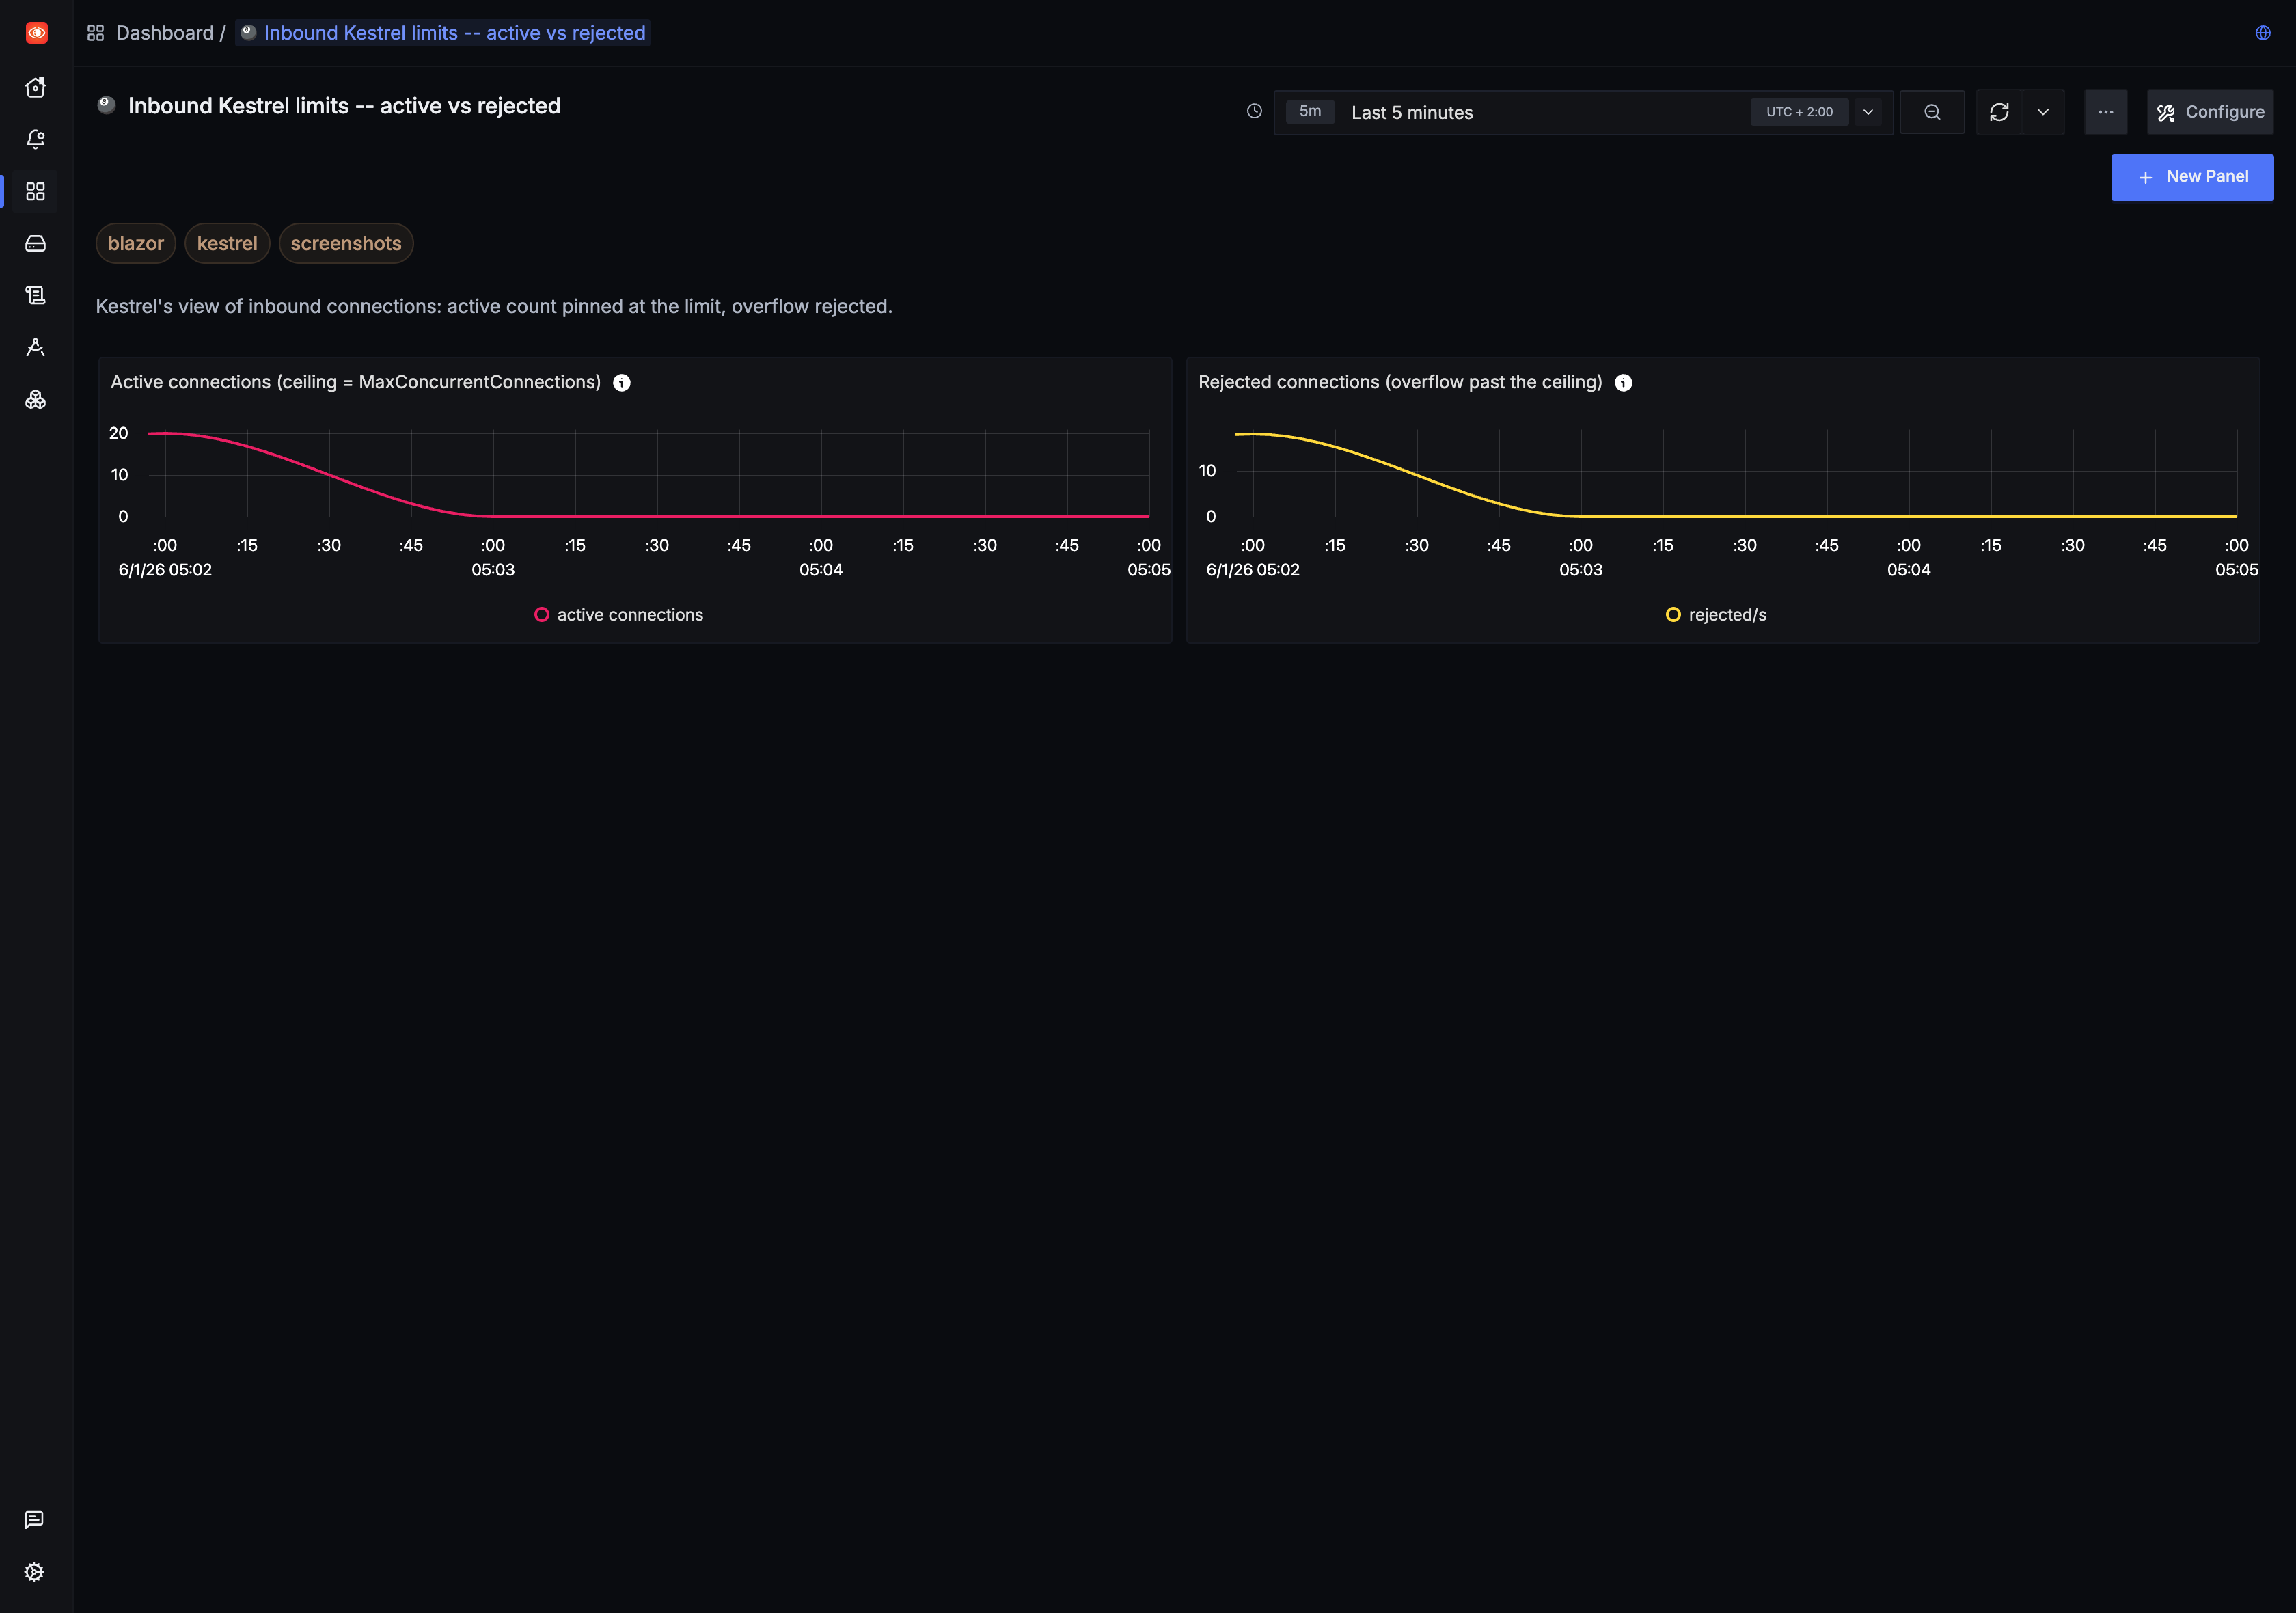Toggle the rejected/s legend series
This screenshot has width=2296, height=1613.
point(1716,615)
